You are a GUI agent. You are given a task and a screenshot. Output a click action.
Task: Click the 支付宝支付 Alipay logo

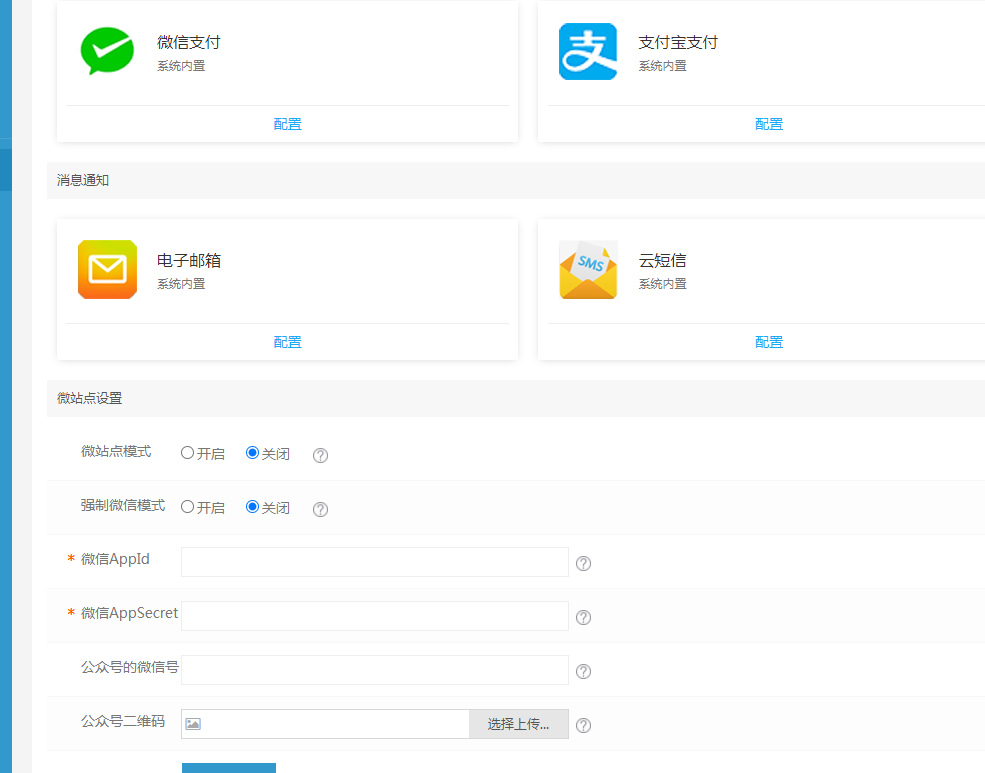(588, 51)
